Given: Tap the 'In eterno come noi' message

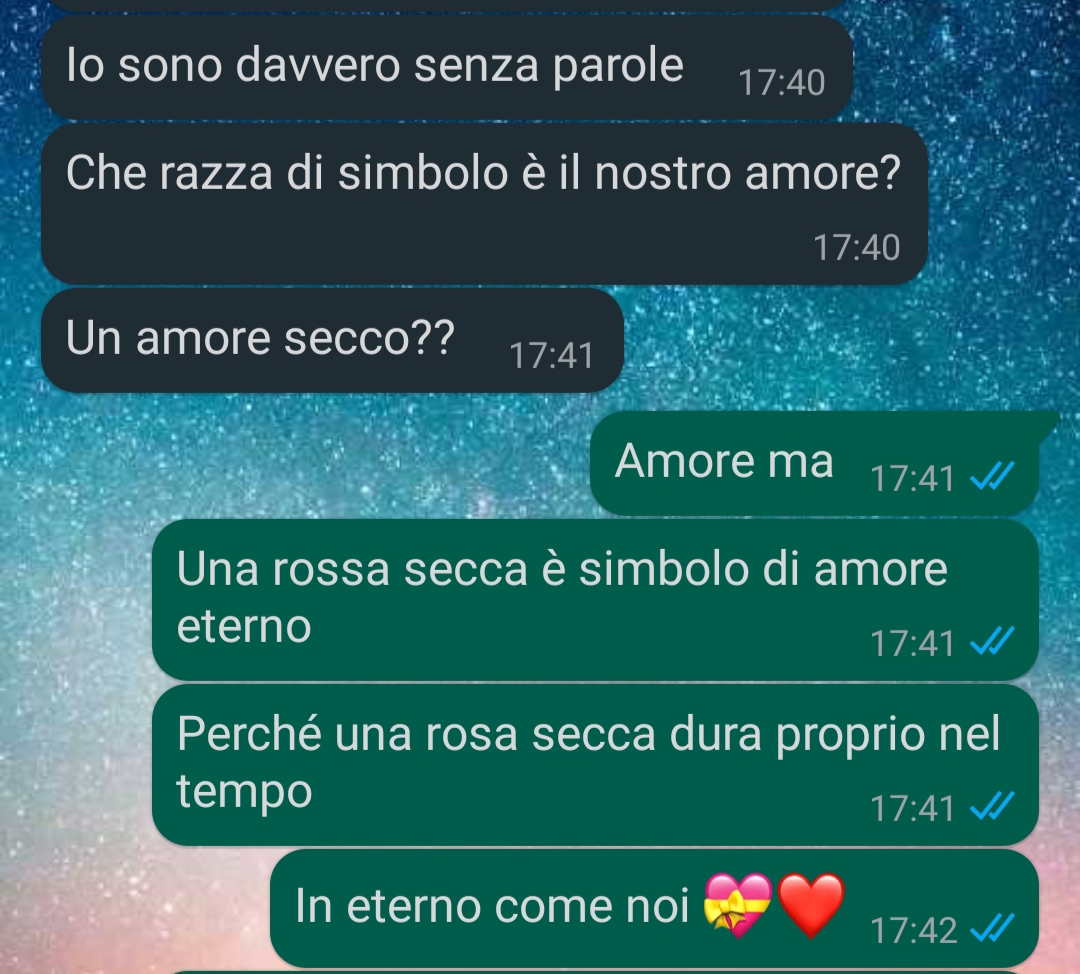Looking at the screenshot, I should click(x=654, y=908).
